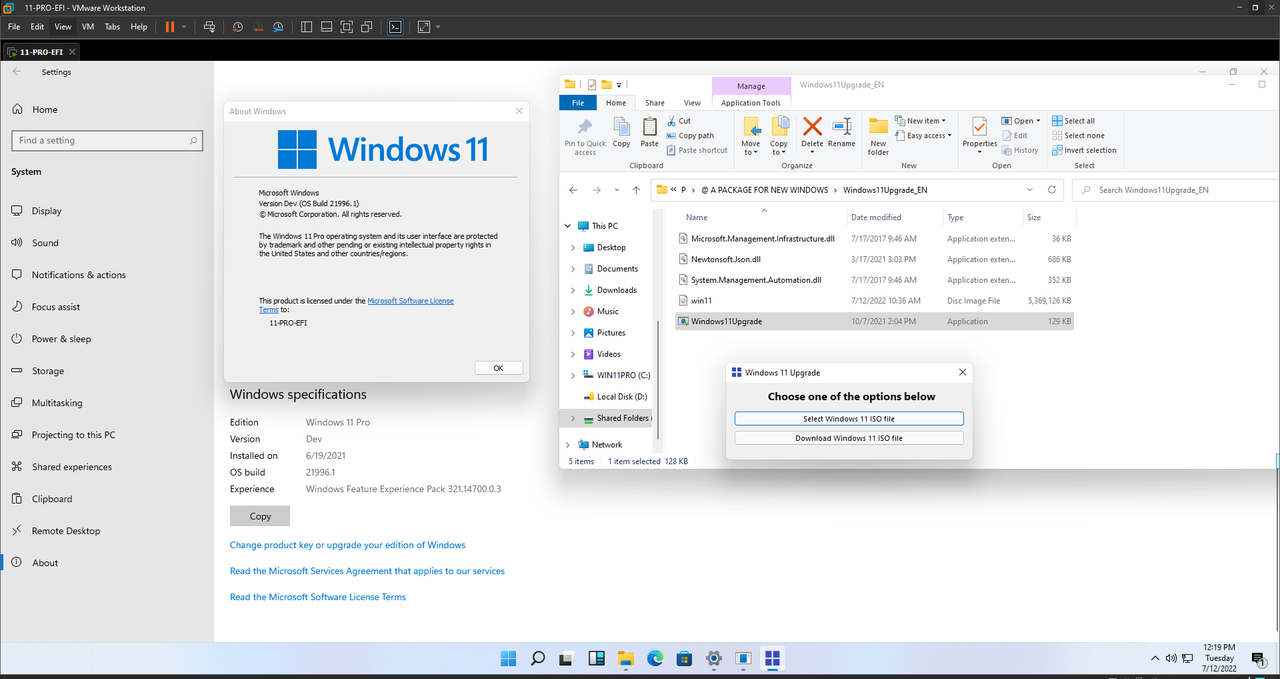Select Local Disk (D:) in the navigation pane
This screenshot has height=679, width=1280.
[614, 396]
